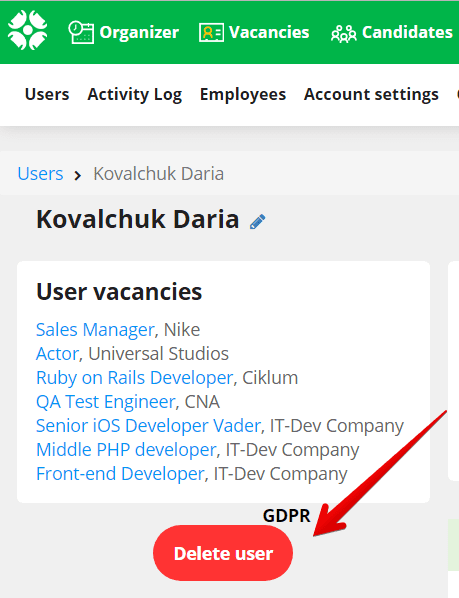Open the Account settings tab
Screen dimensions: 459x598
371,95
